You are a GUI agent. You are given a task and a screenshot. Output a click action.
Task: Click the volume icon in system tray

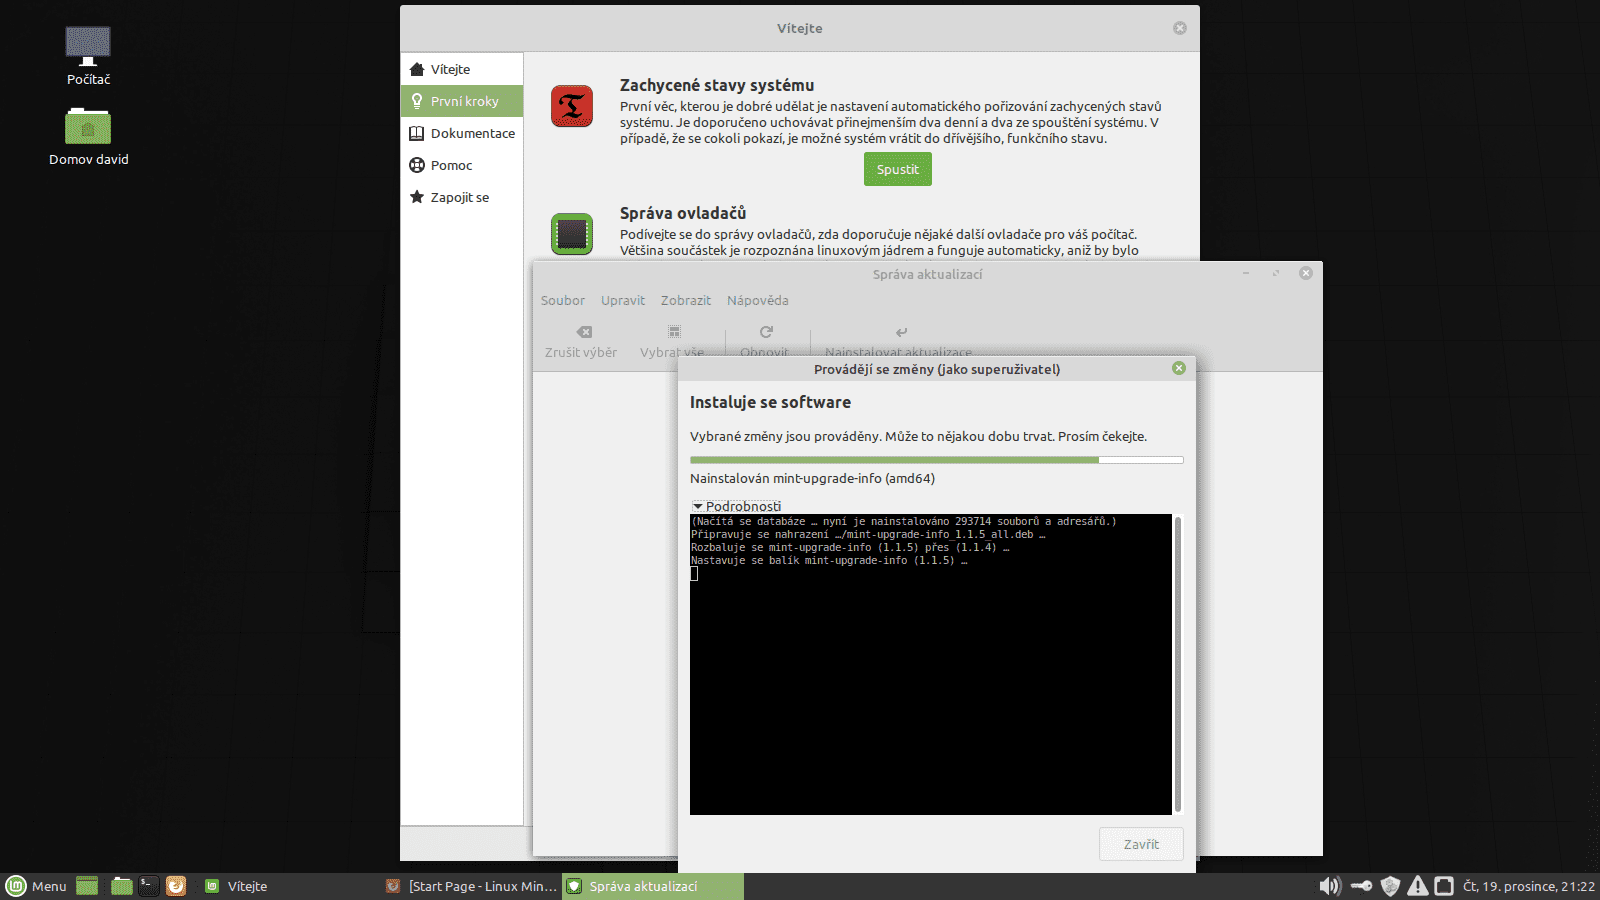(x=1330, y=886)
